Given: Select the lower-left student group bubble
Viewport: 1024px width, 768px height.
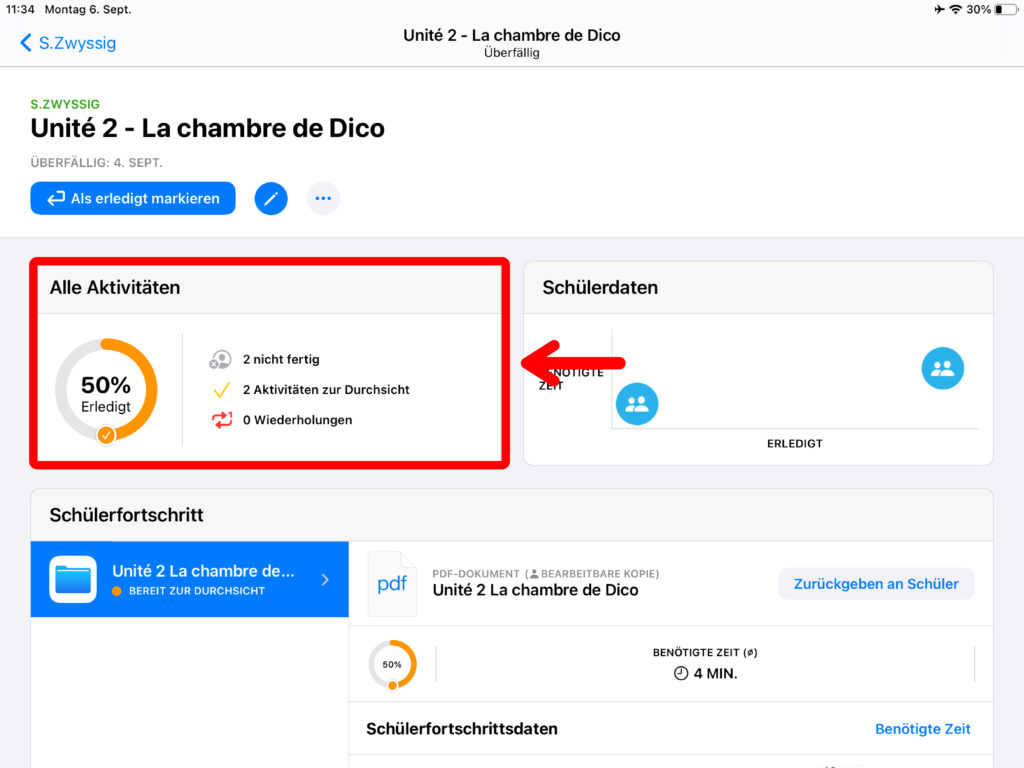Looking at the screenshot, I should 637,404.
